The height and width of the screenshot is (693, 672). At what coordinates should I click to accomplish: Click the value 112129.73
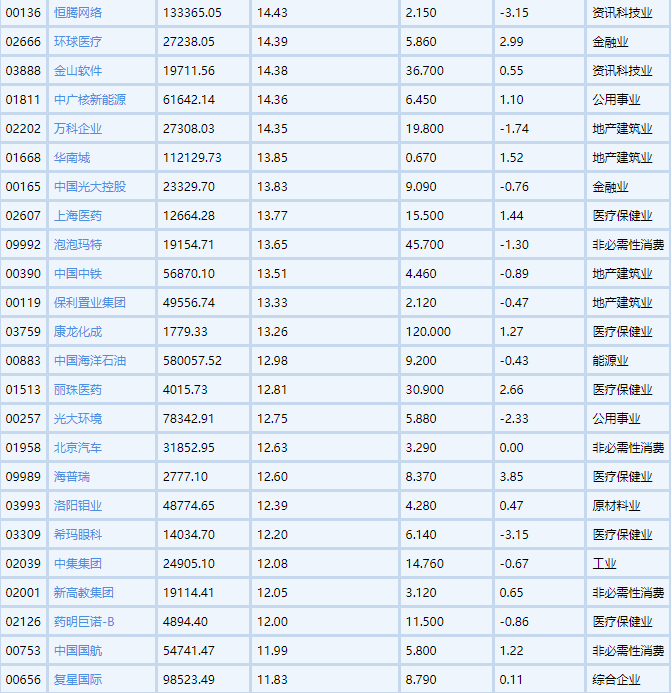pos(192,158)
